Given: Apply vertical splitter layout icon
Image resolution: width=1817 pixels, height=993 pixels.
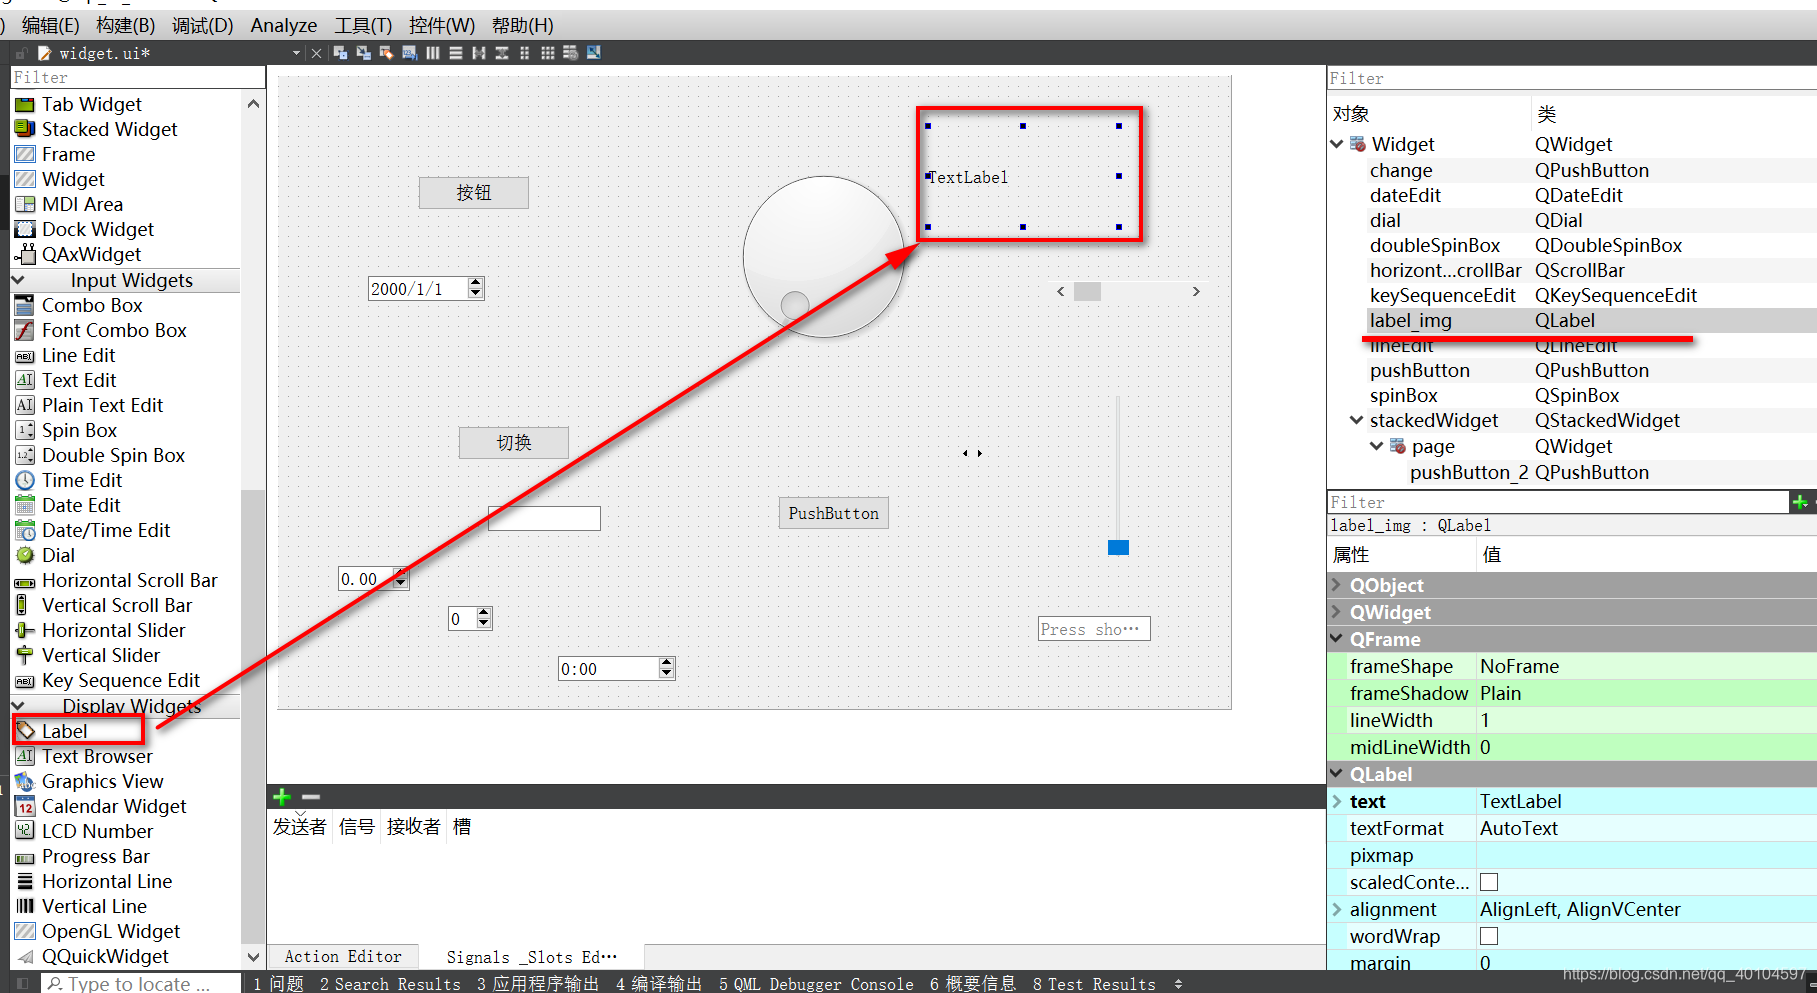Looking at the screenshot, I should (x=502, y=53).
